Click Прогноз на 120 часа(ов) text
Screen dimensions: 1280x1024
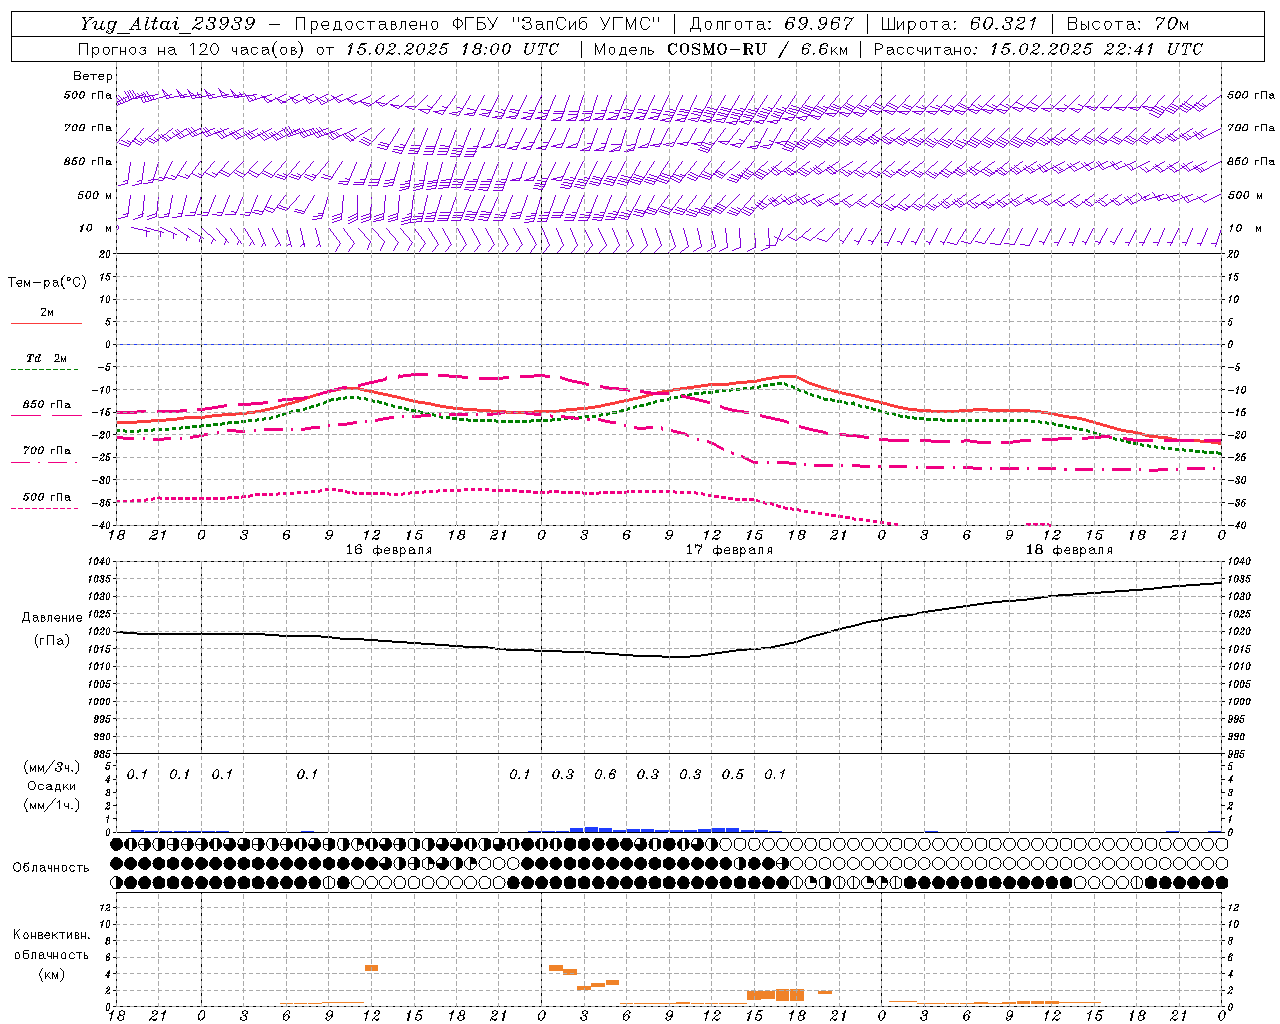[x=192, y=49]
